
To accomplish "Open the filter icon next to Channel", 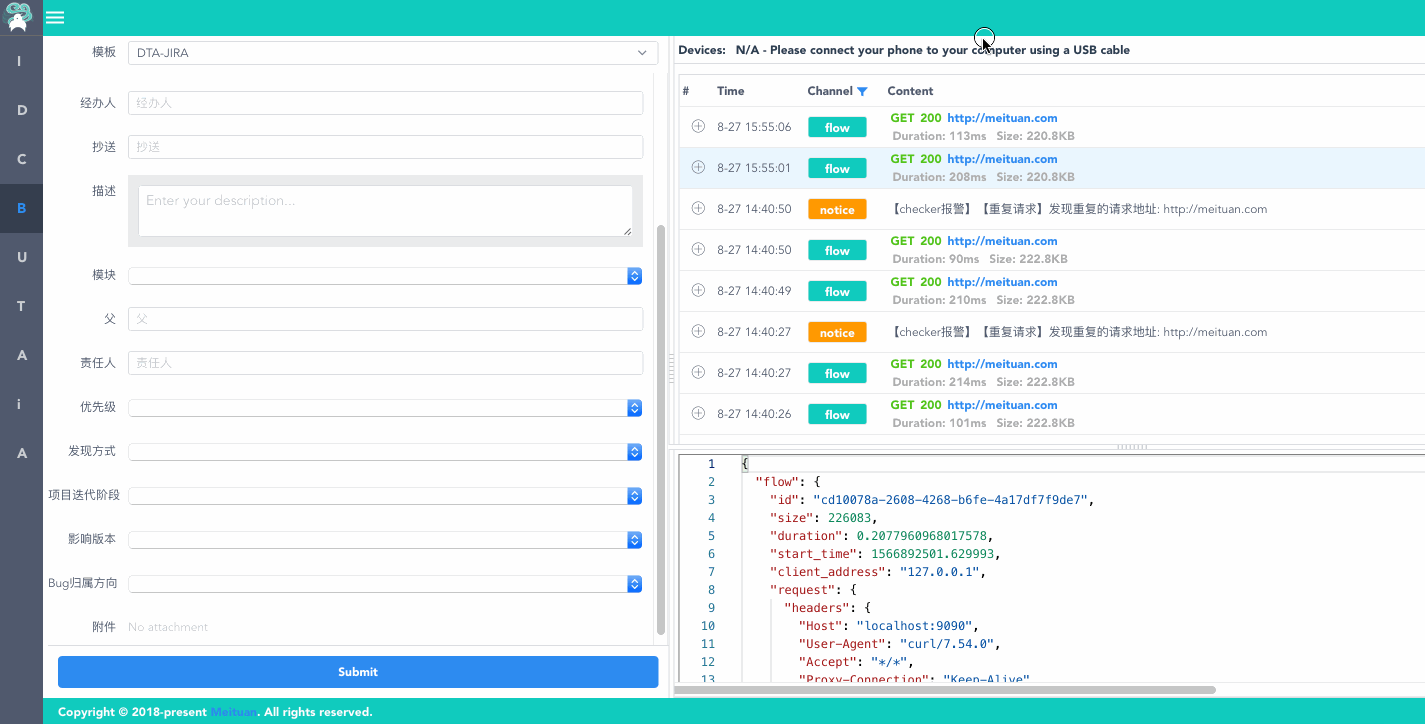I will coord(862,91).
